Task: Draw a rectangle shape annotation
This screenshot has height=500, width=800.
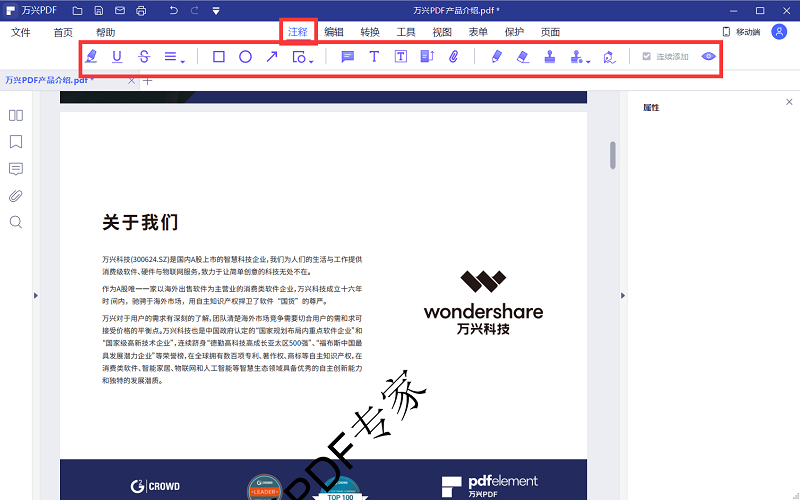Action: coord(219,57)
